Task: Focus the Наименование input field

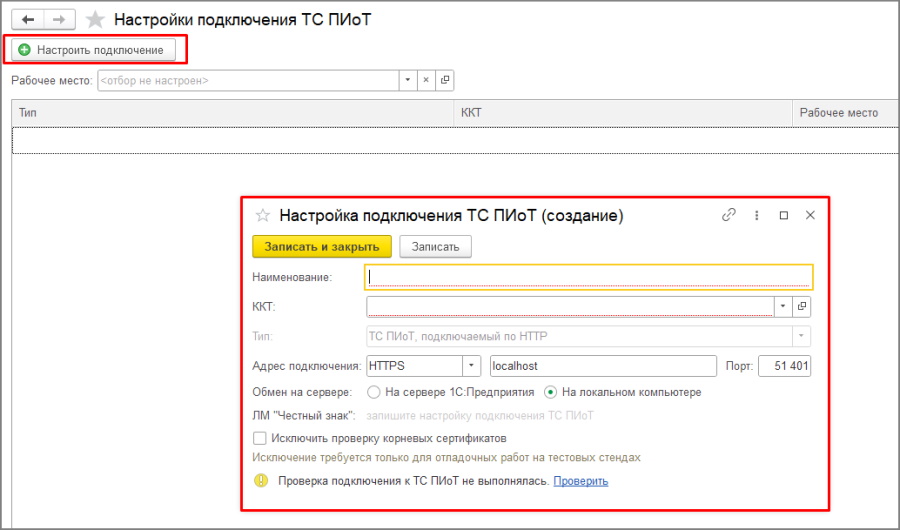Action: (589, 277)
